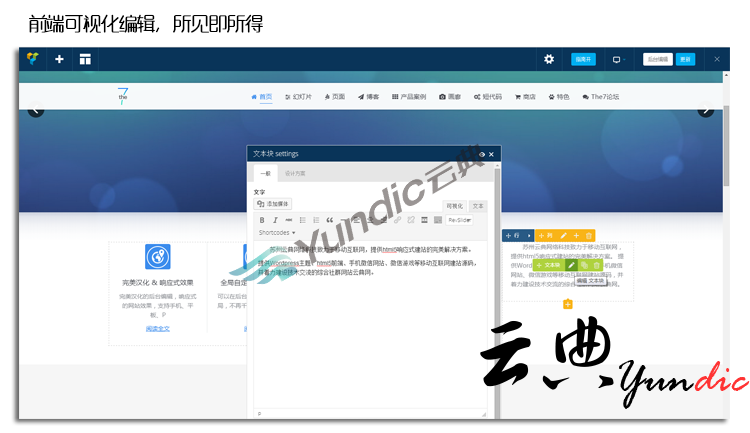The width and height of the screenshot is (750, 433).
Task: Duplicate text block with copy icon
Action: click(x=584, y=265)
